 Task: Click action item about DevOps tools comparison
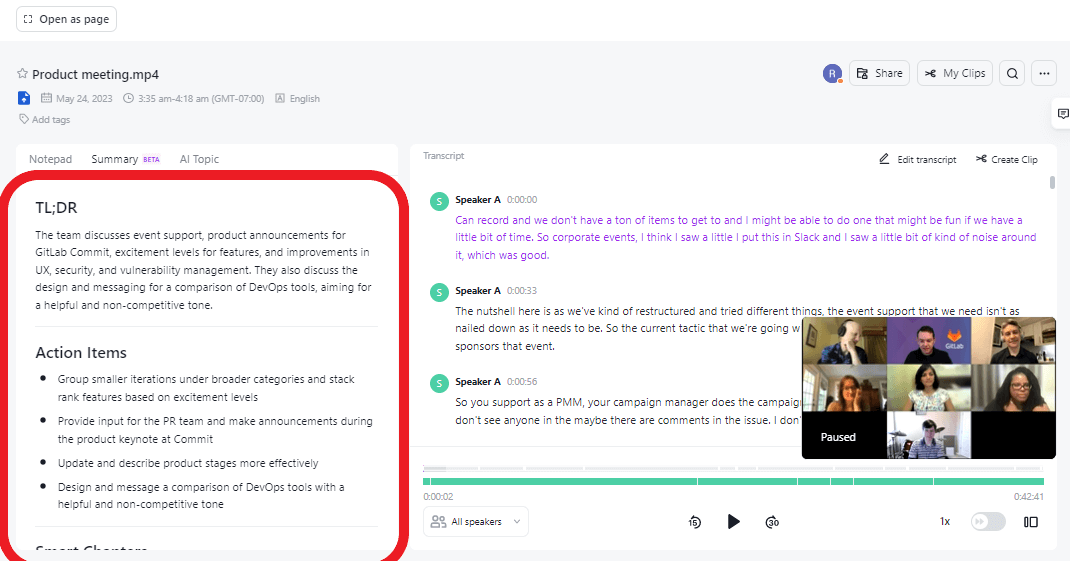[201, 495]
